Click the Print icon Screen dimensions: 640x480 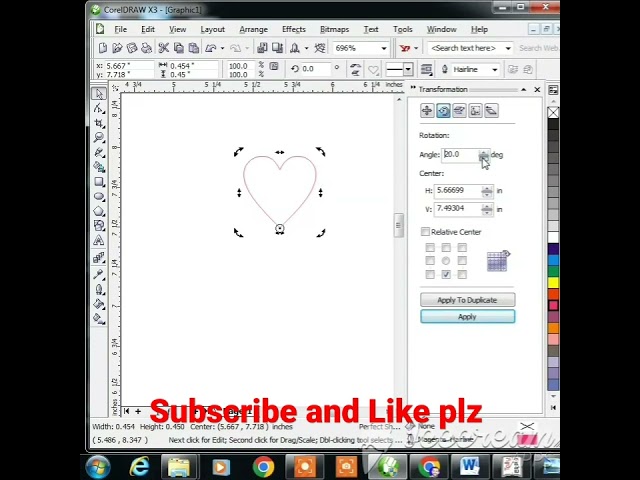[146, 48]
